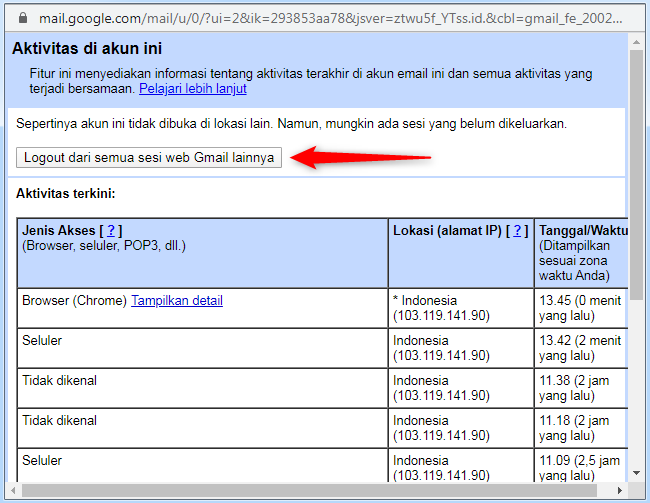Click the 13.42 (2 menit yang lalu) cell
This screenshot has width=650, height=503.
[x=582, y=348]
